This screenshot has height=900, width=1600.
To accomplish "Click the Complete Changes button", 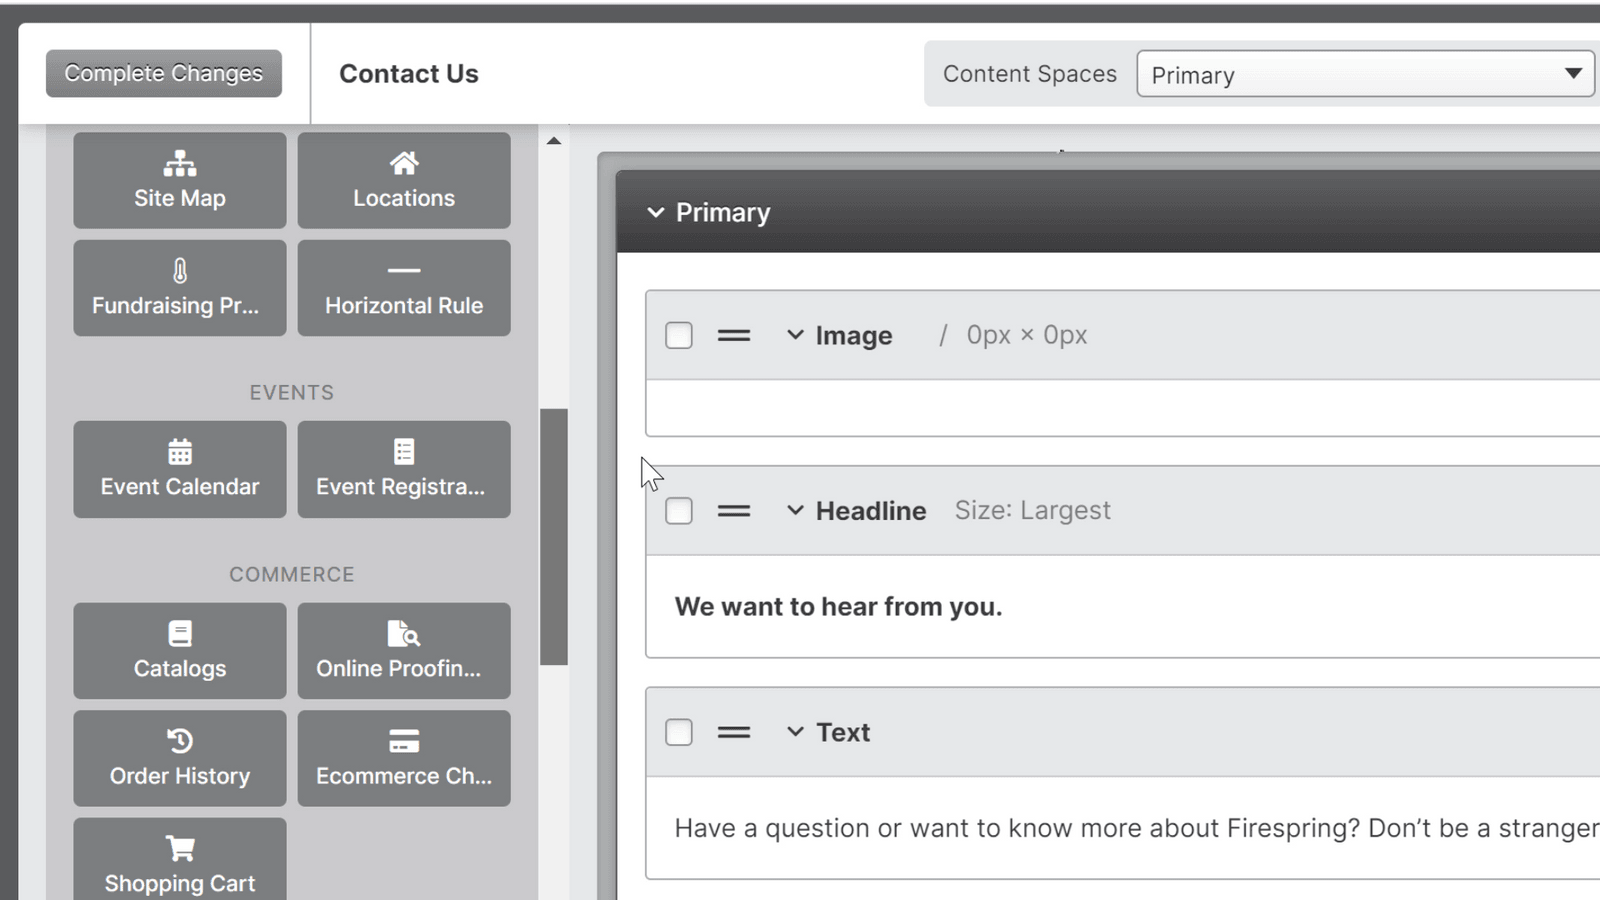I will click(164, 73).
